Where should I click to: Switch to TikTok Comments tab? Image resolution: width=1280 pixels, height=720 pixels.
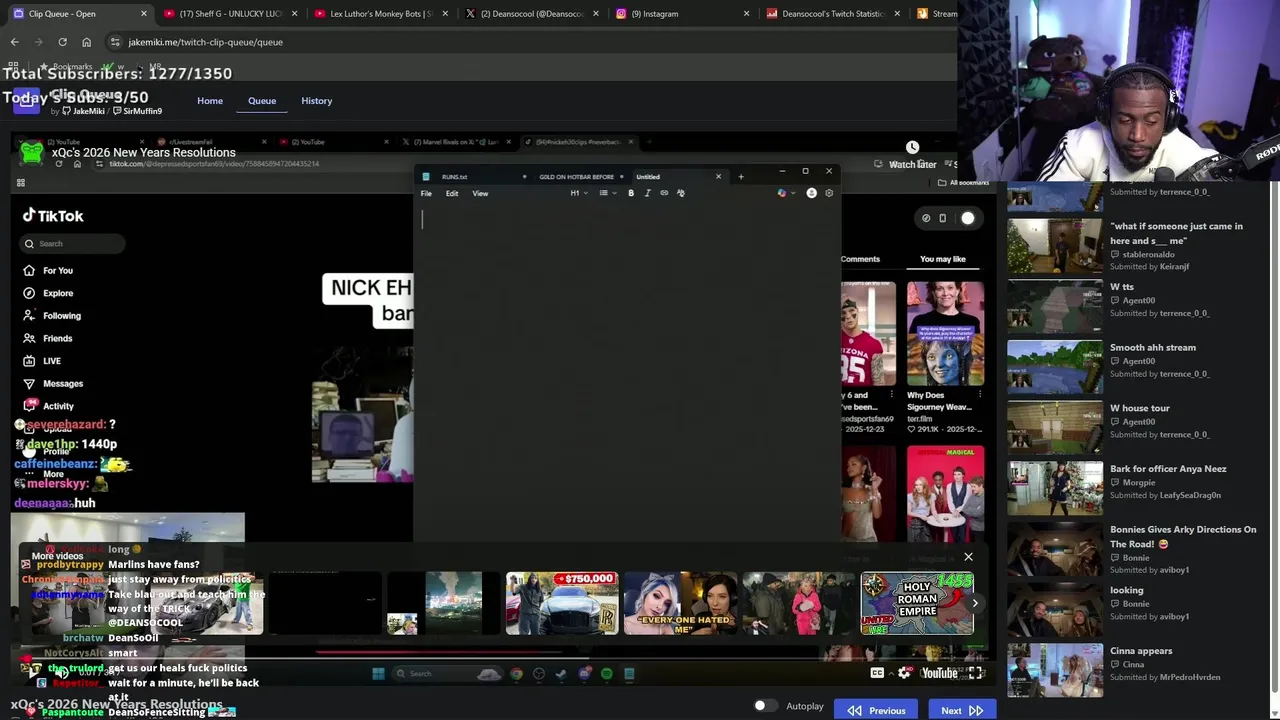point(860,259)
